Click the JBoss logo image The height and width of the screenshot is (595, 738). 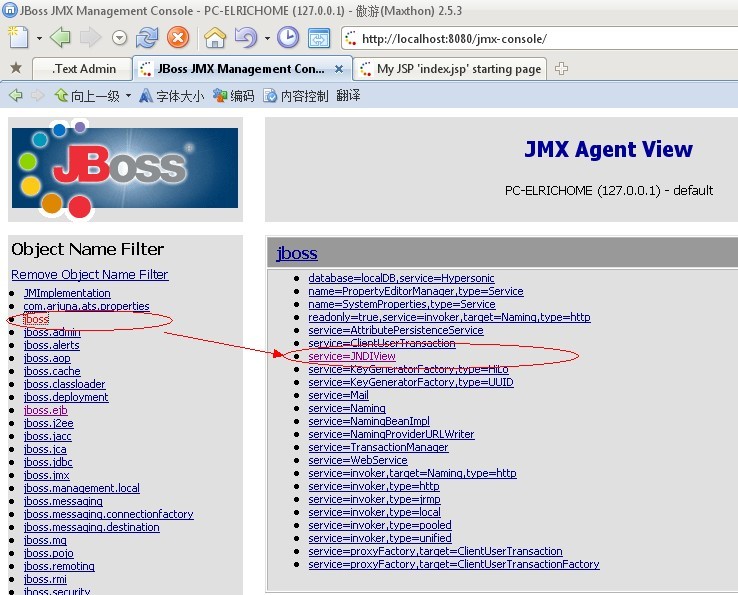(125, 169)
